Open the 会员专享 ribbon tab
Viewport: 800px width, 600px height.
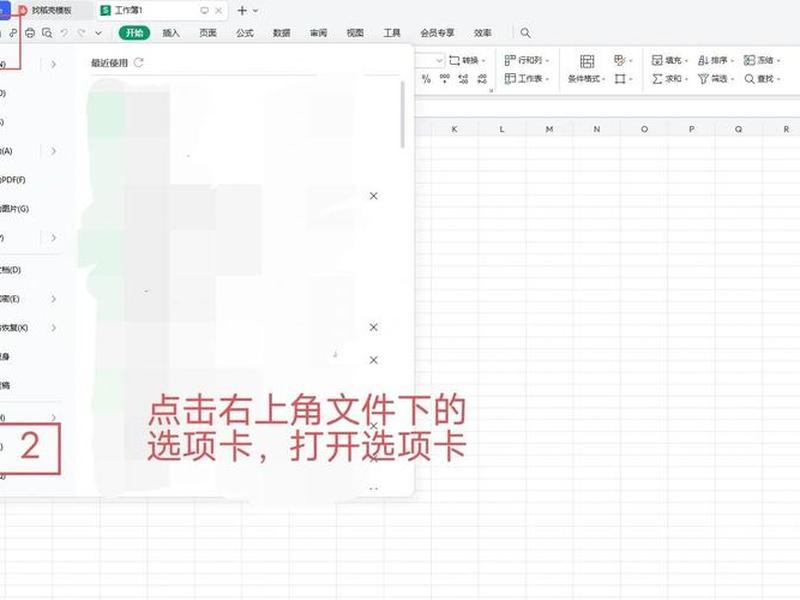[x=437, y=33]
